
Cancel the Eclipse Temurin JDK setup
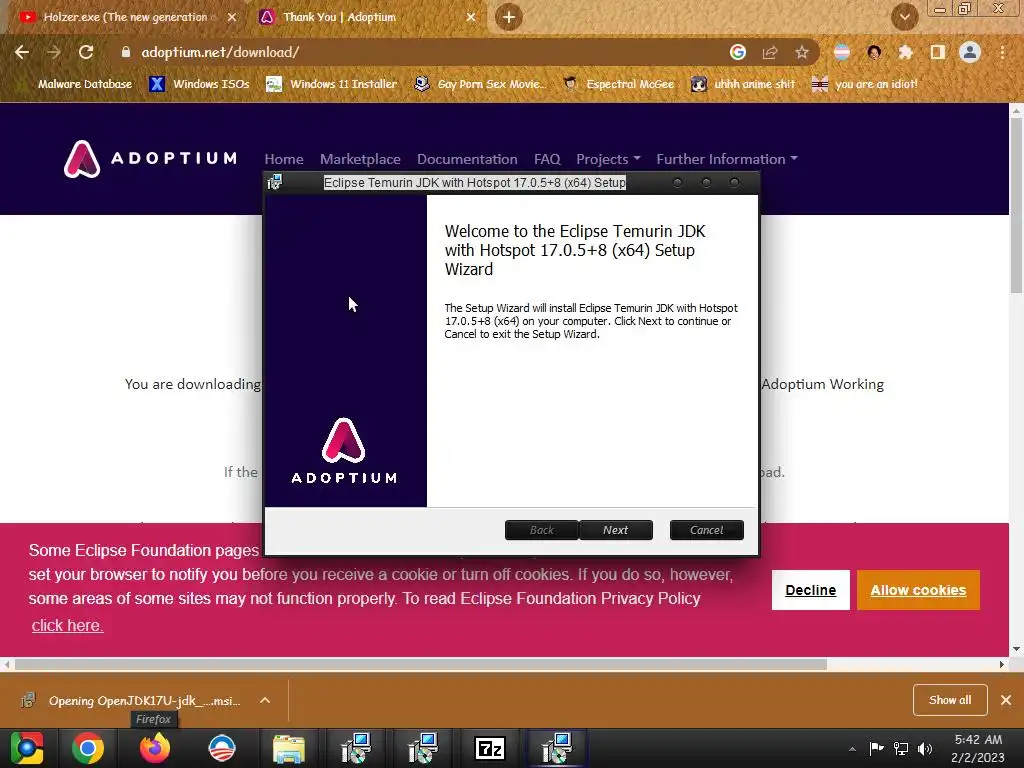tap(707, 530)
